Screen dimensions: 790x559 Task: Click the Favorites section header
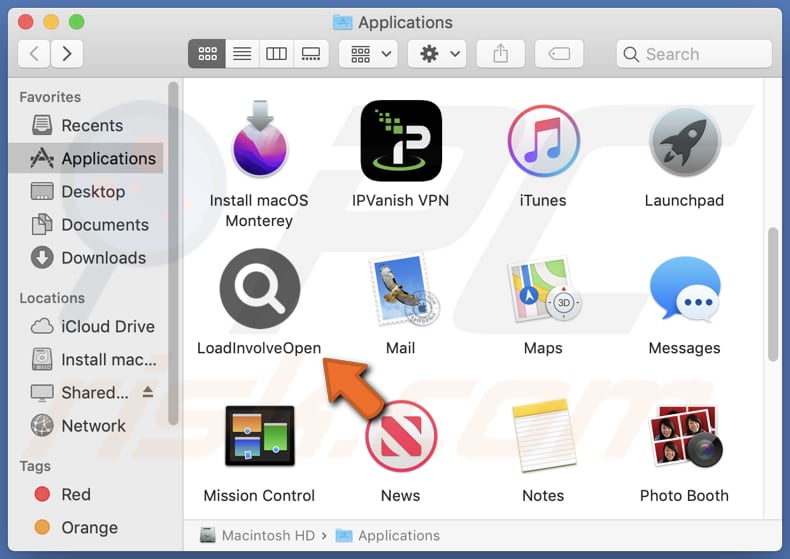[x=50, y=97]
